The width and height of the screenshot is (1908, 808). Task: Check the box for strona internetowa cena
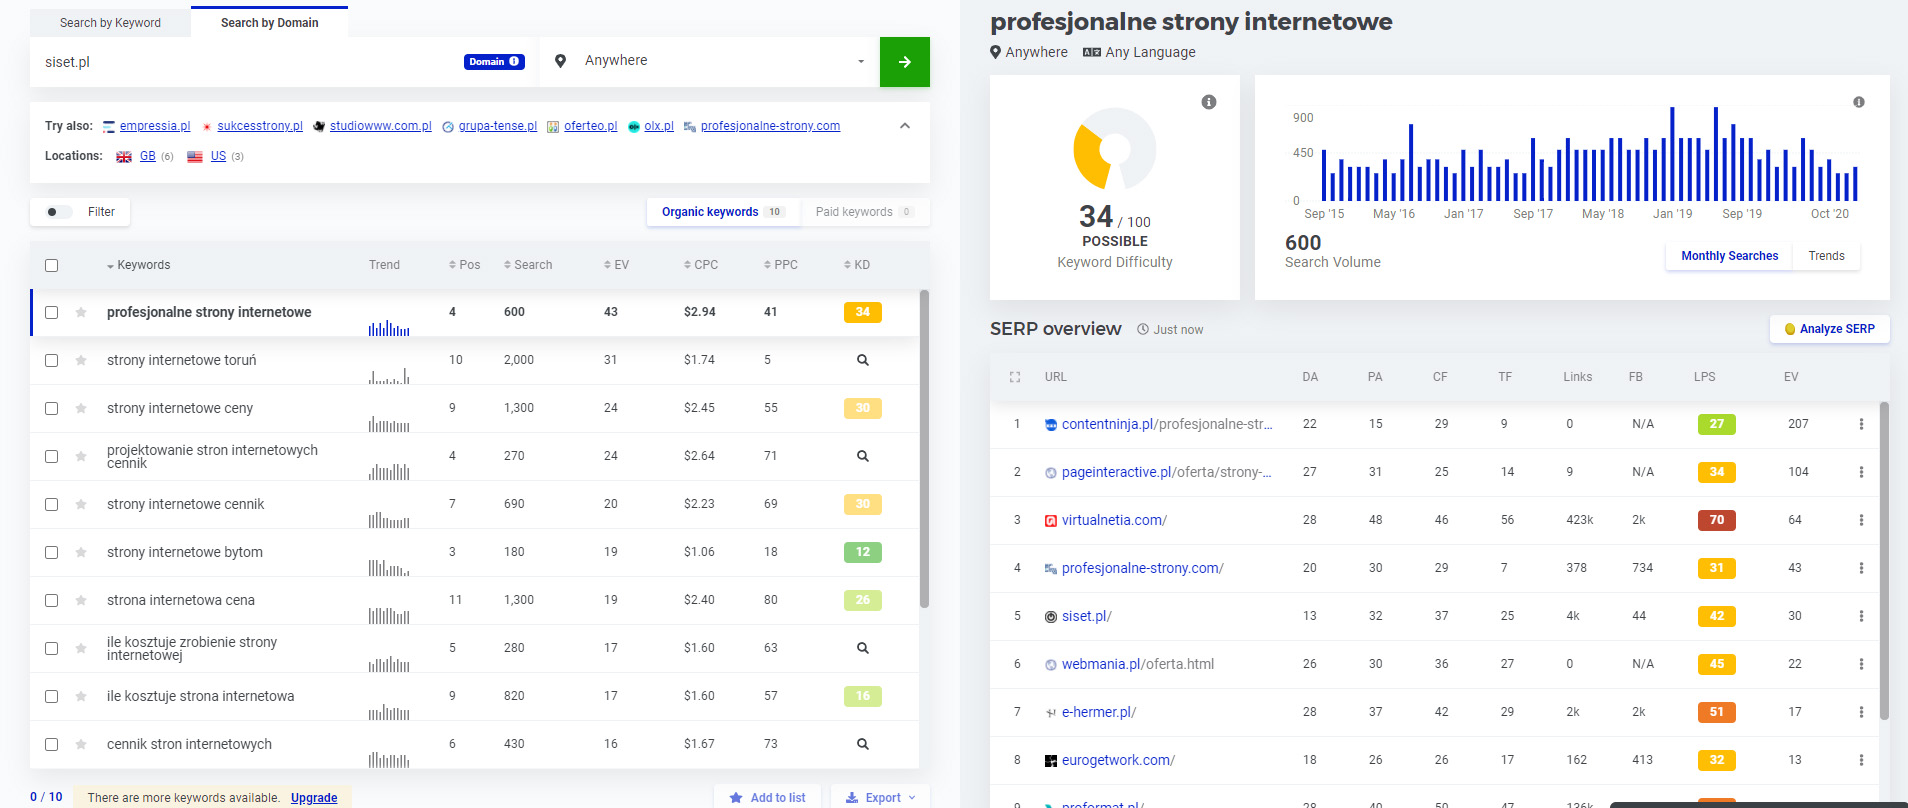pyautogui.click(x=52, y=600)
